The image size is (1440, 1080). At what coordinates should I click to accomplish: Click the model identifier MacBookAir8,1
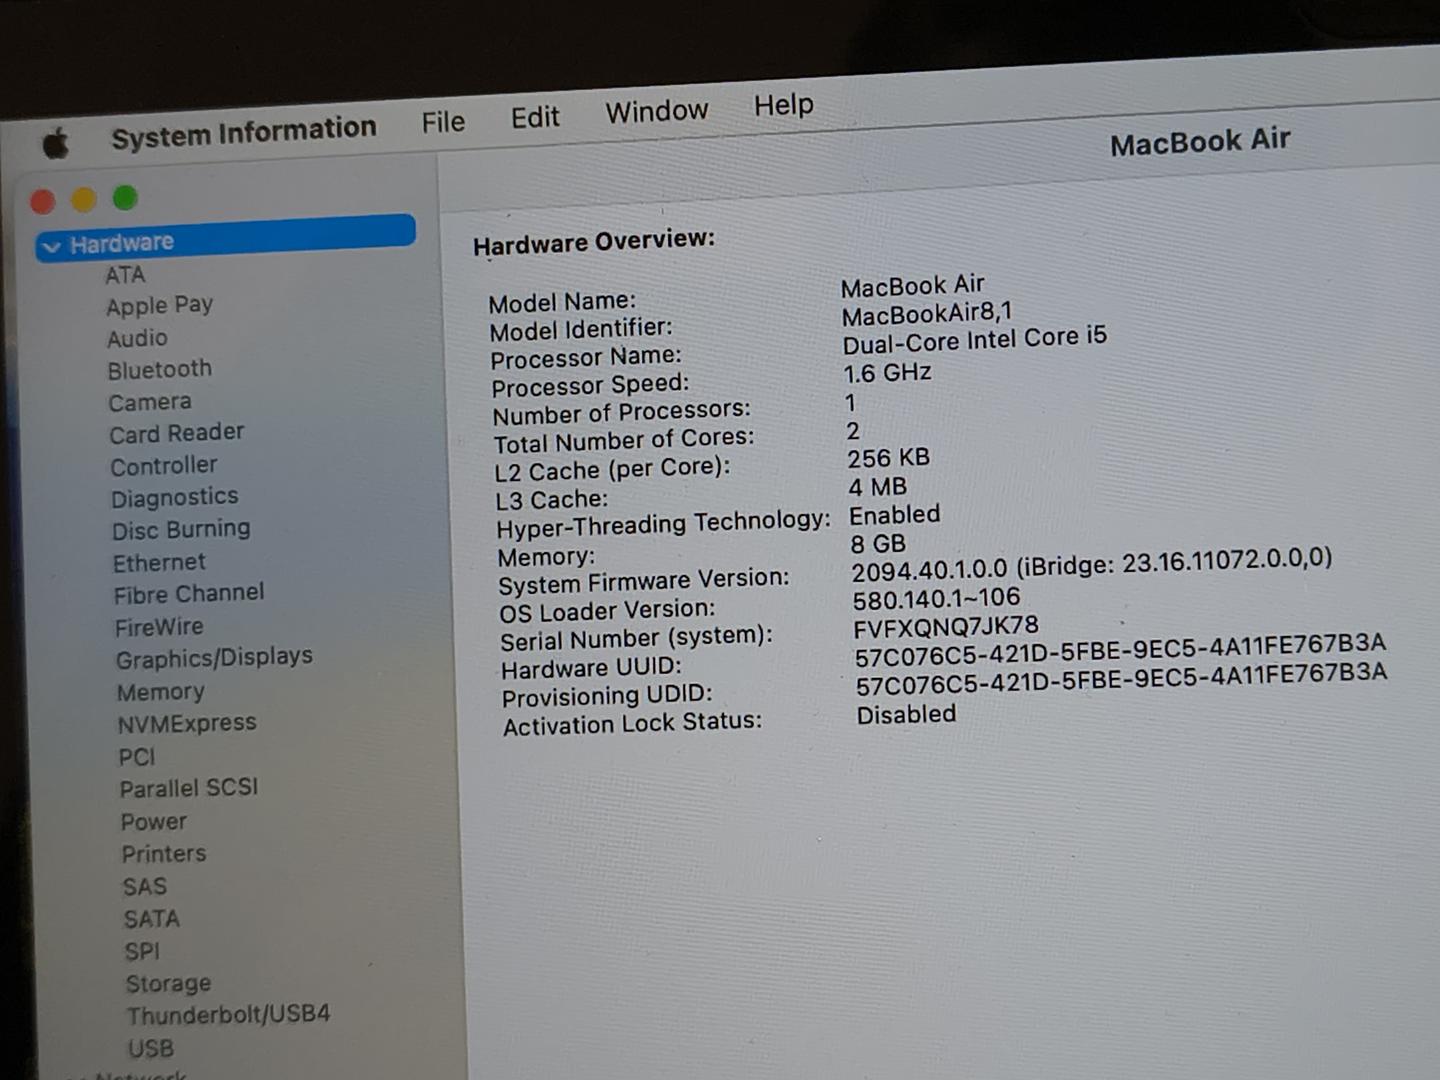point(927,315)
